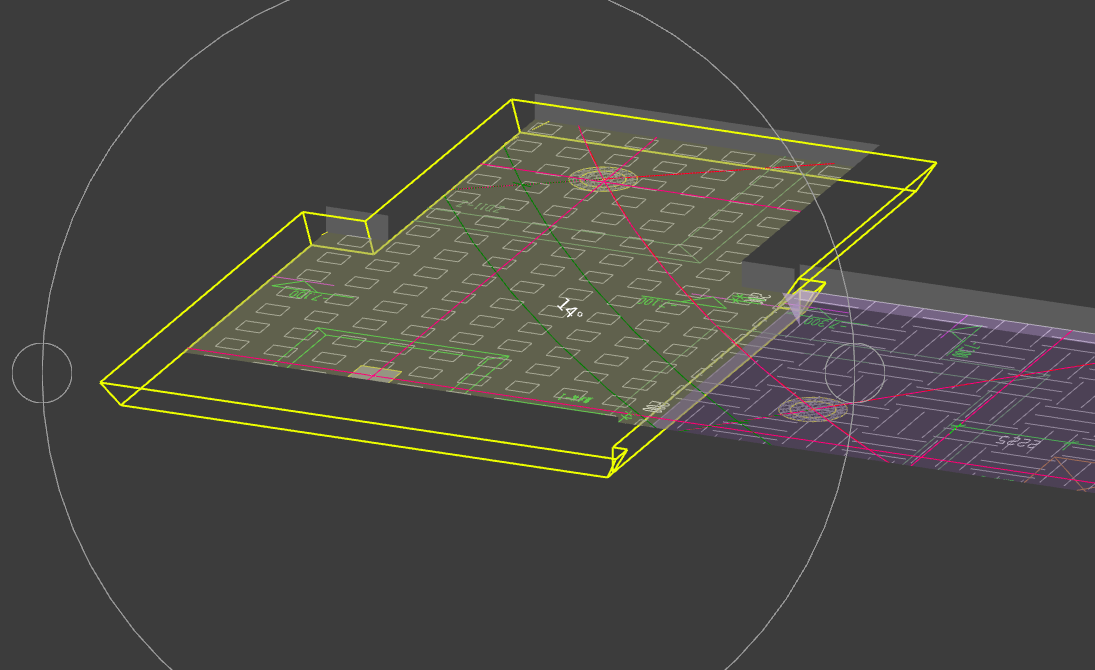
Task: Grab the small orbit handle circle on the dark background
Action: point(42,373)
